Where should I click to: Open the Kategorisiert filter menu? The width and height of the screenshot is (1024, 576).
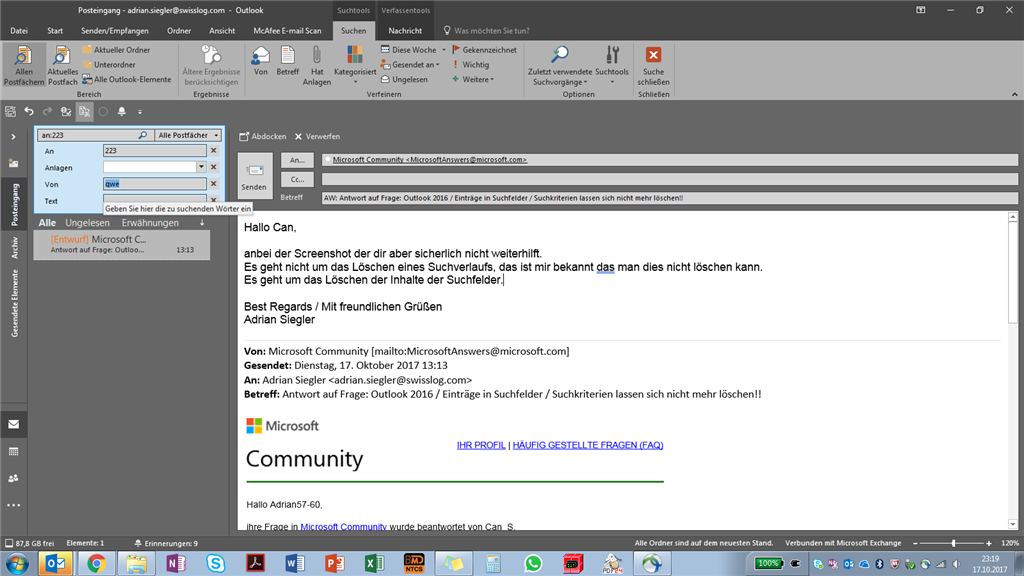[355, 65]
